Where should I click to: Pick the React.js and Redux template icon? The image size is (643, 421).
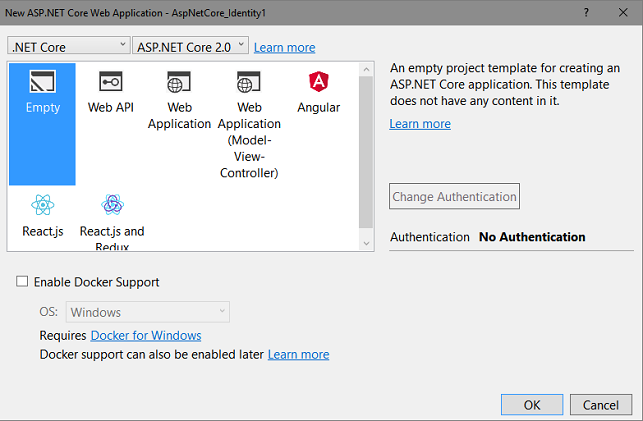[112, 205]
